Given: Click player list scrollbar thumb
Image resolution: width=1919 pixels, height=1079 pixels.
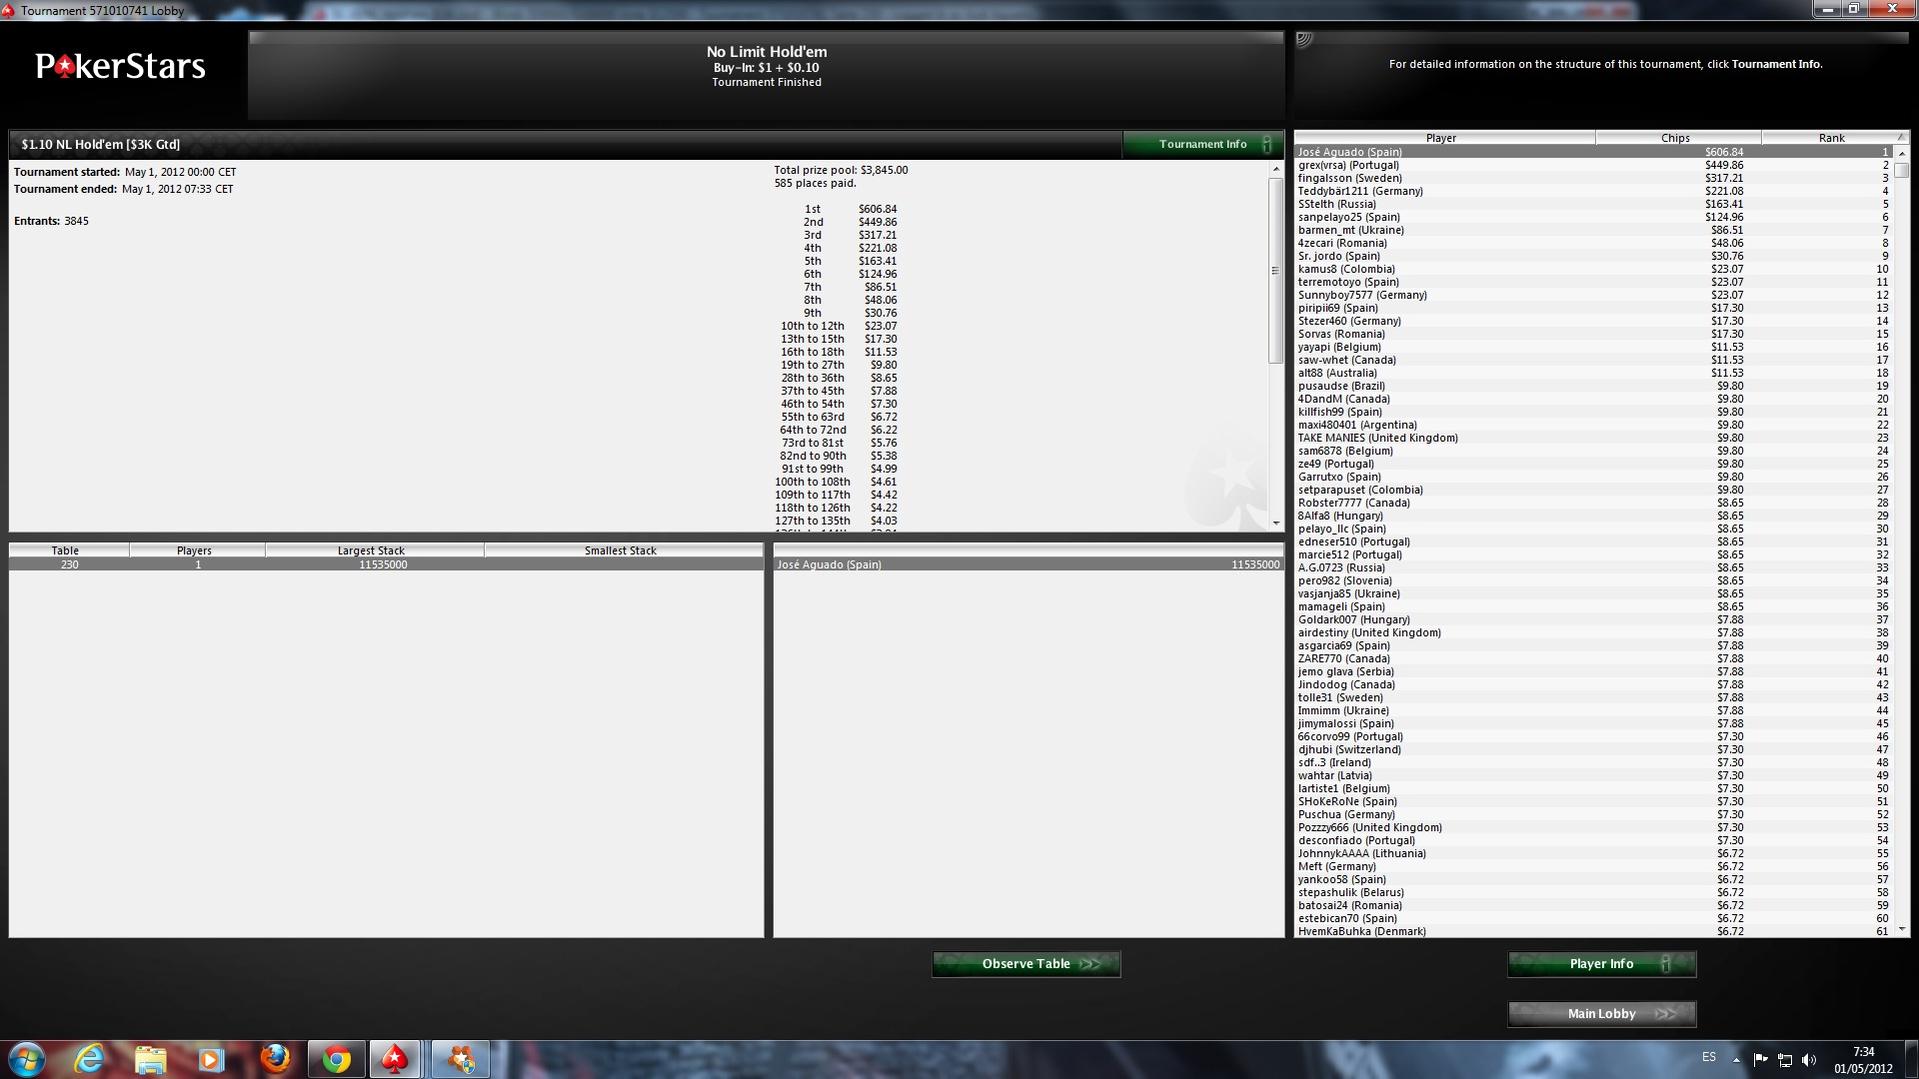Looking at the screenshot, I should [1902, 170].
